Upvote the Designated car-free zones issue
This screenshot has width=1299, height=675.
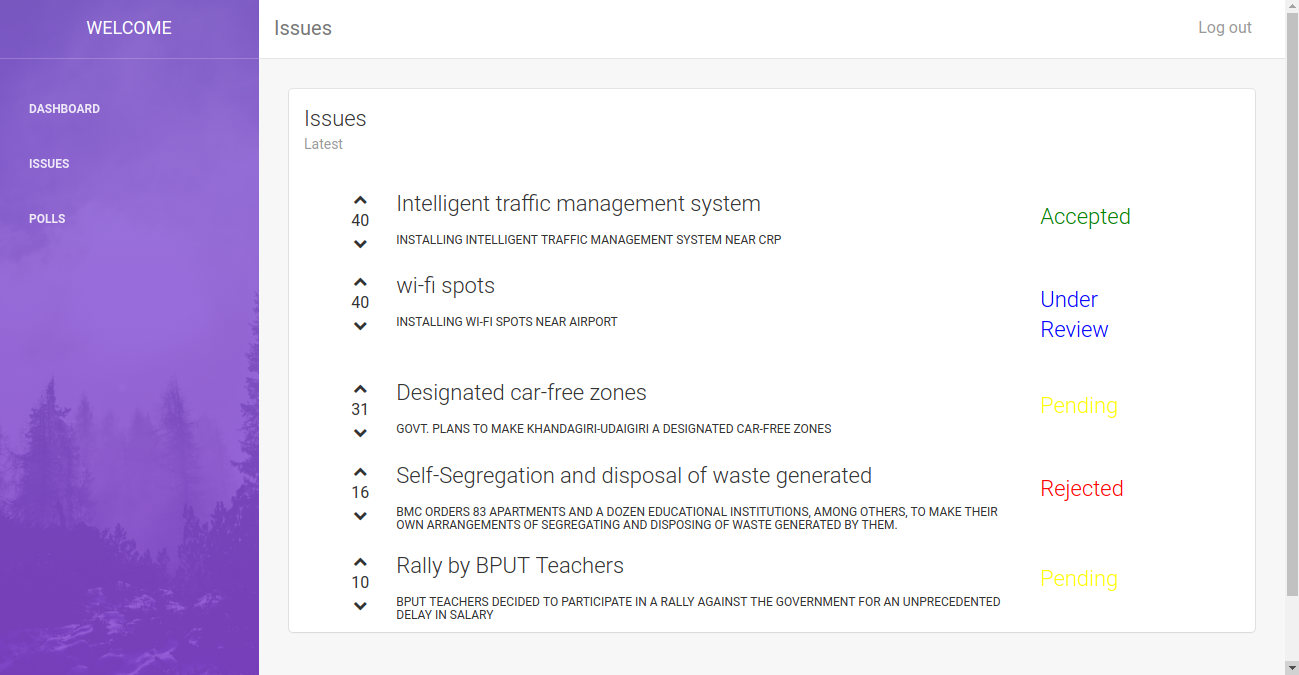[x=360, y=390]
